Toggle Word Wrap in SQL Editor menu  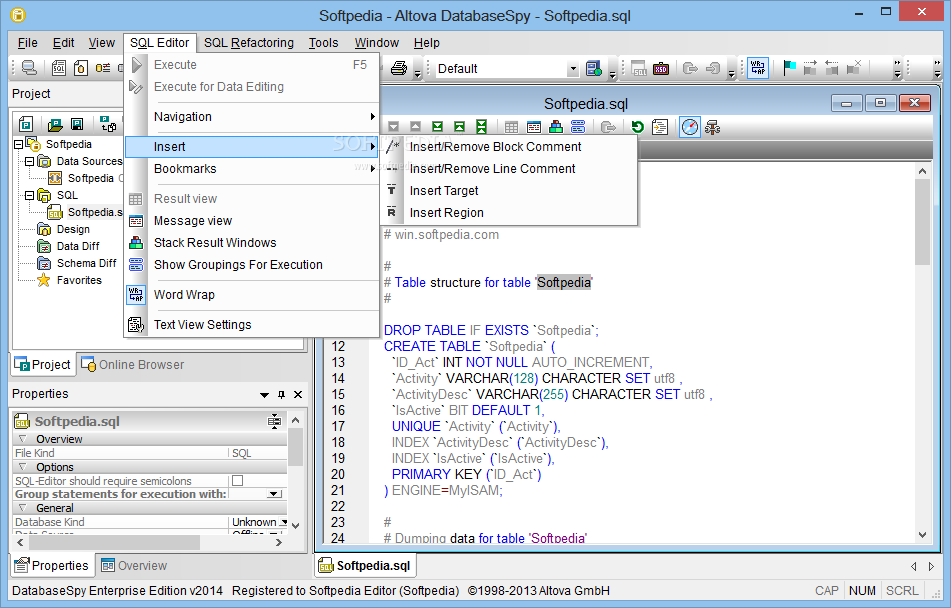pos(251,295)
